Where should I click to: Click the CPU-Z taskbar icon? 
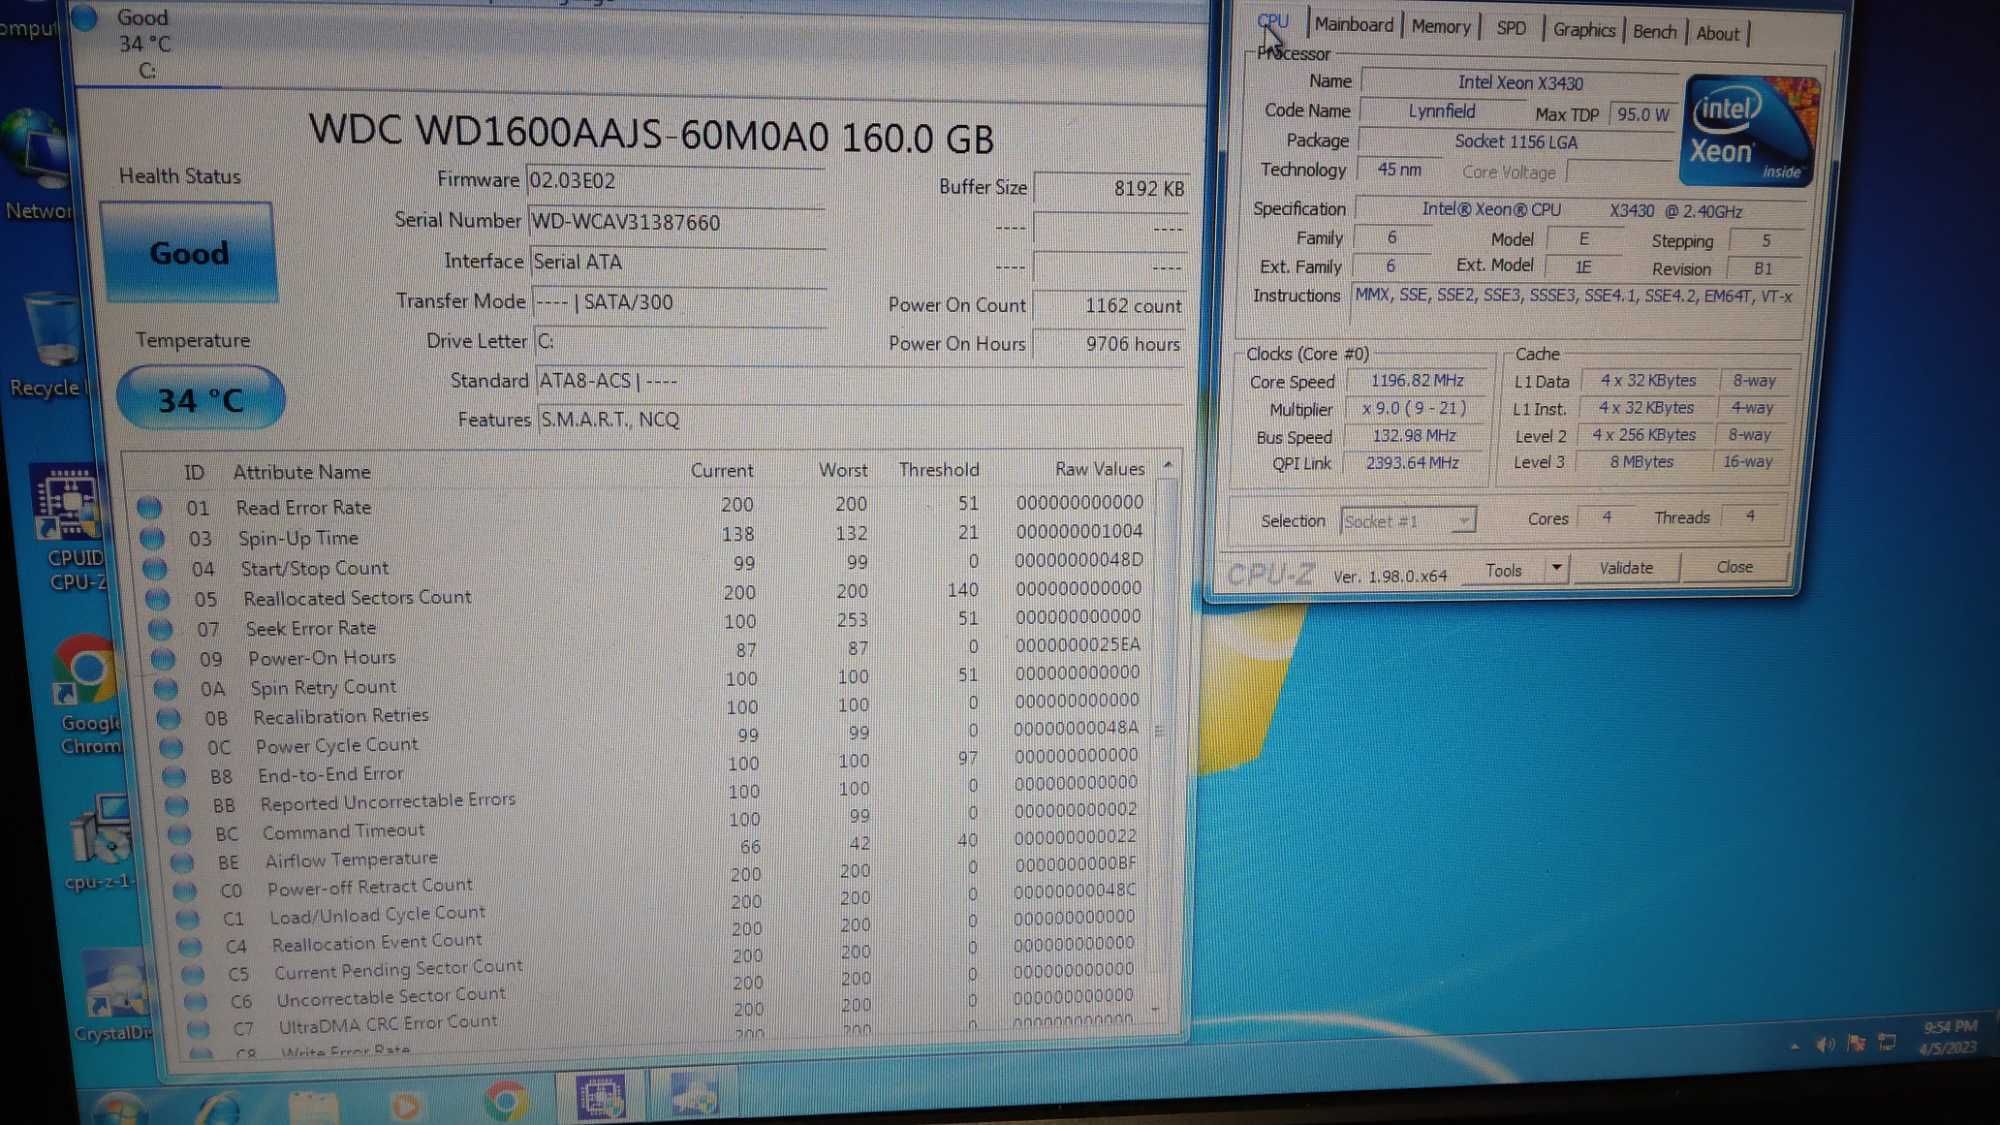point(600,1098)
